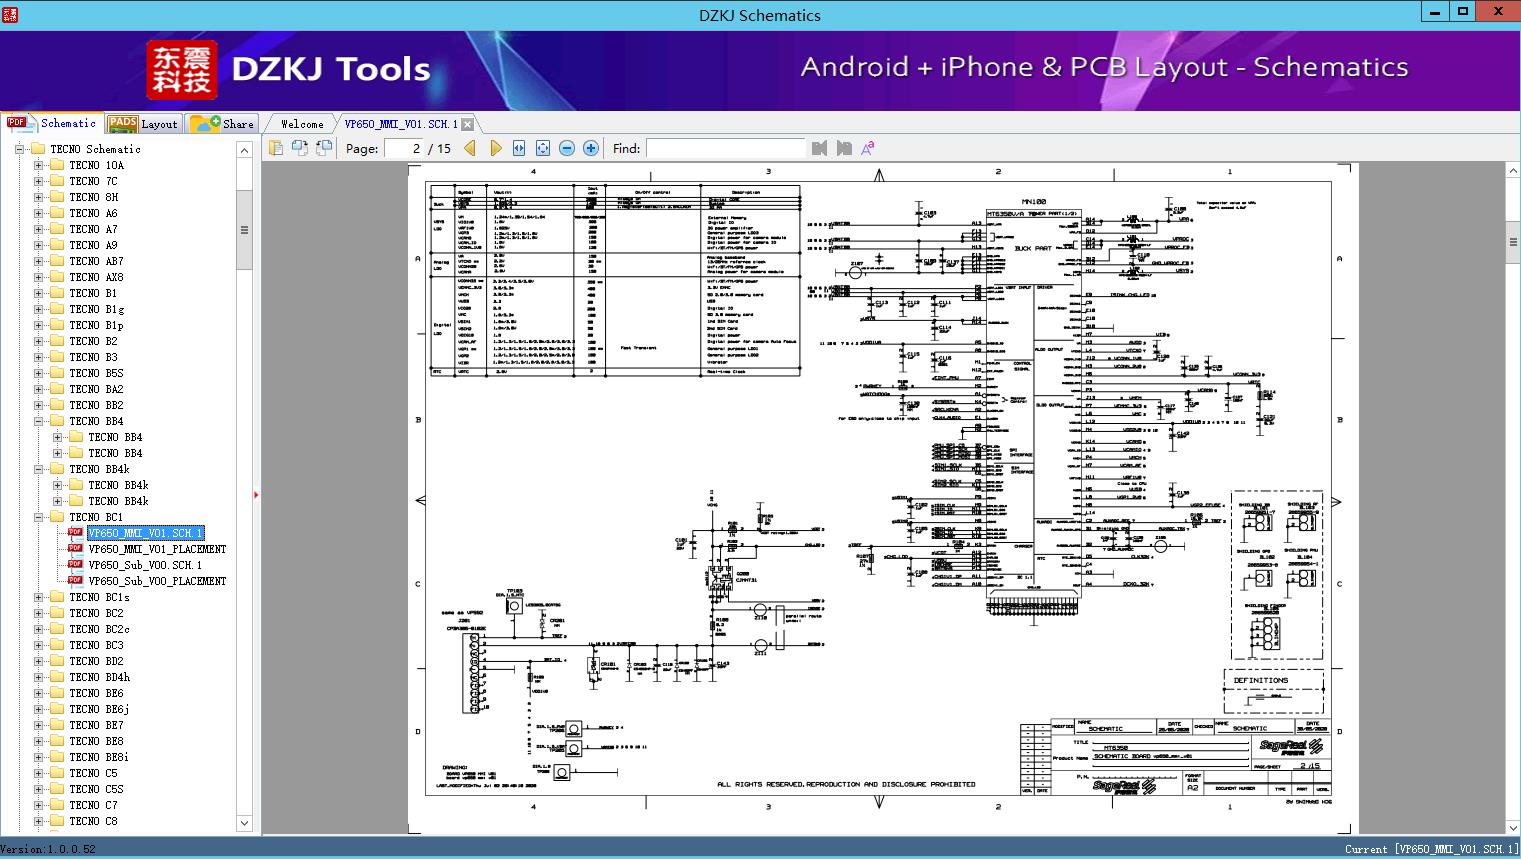Switch to the Layout tab

click(143, 124)
